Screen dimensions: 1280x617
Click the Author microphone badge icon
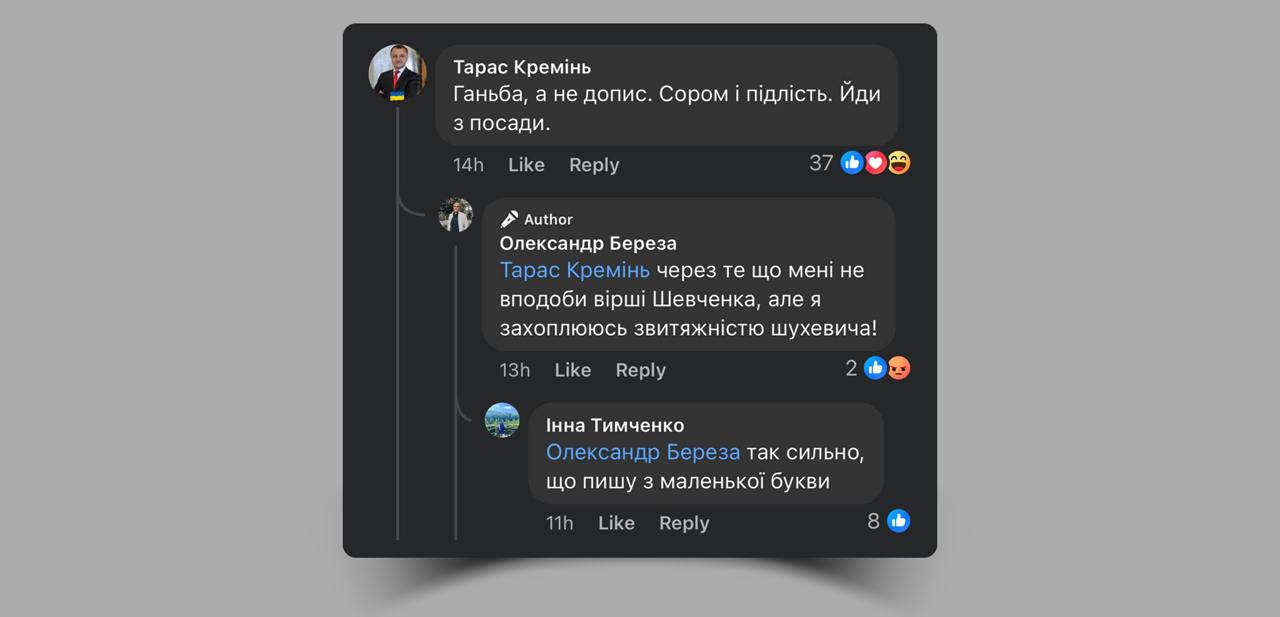[510, 219]
